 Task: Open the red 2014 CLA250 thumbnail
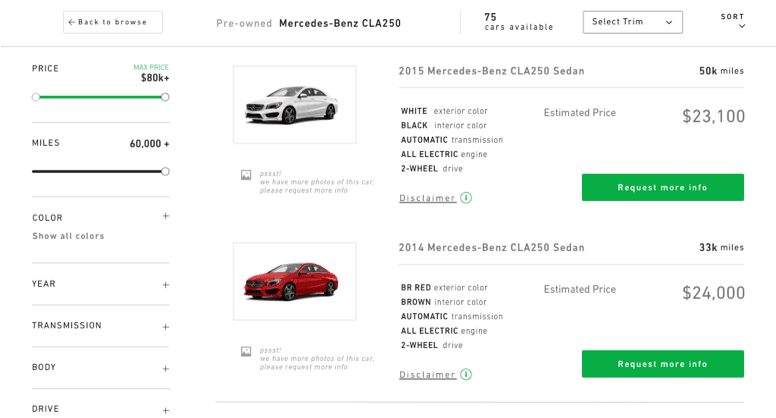pyautogui.click(x=294, y=281)
